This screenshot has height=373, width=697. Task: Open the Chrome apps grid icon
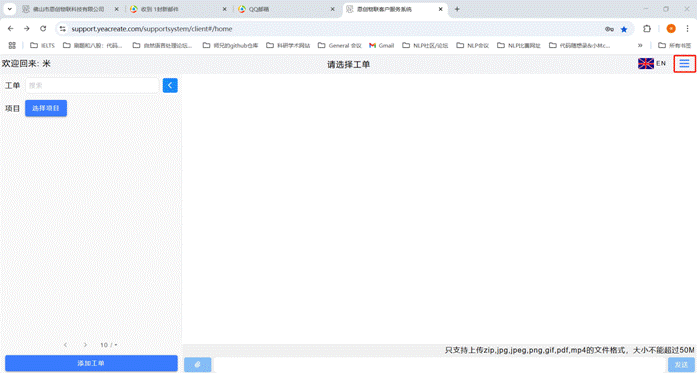tap(12, 45)
